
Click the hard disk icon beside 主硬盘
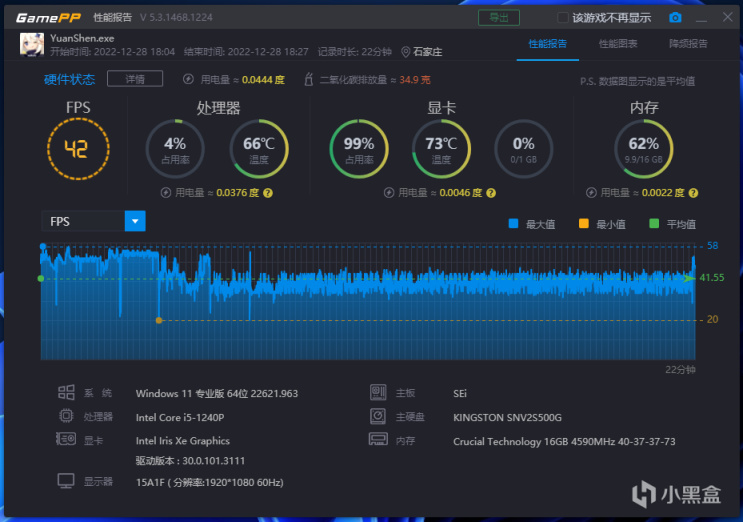pyautogui.click(x=378, y=416)
